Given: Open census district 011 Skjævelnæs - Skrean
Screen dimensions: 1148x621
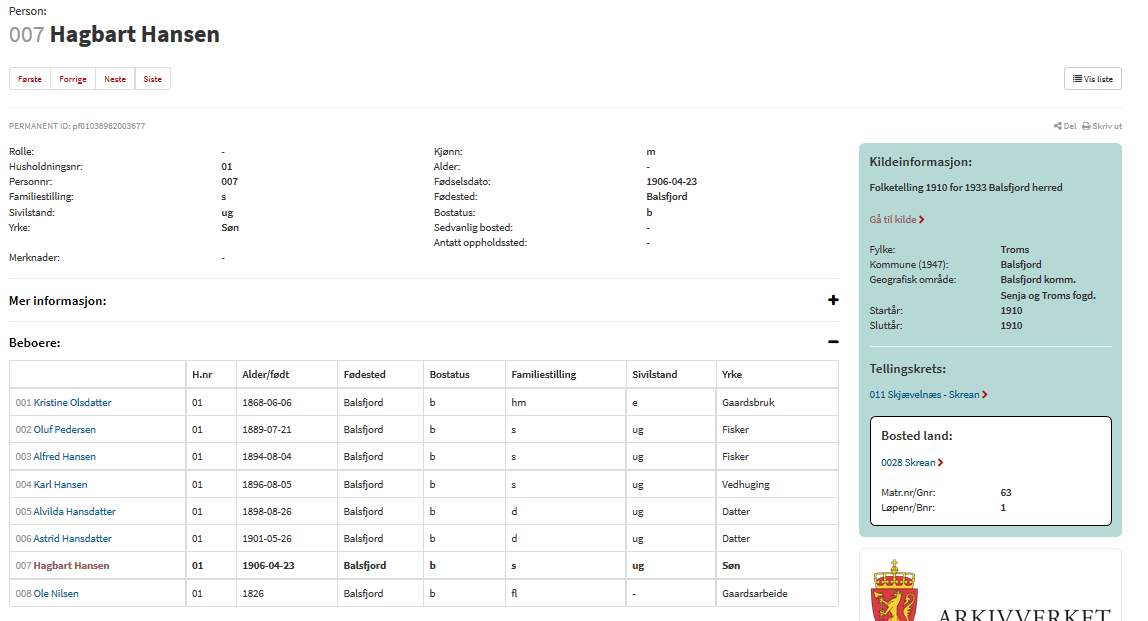Looking at the screenshot, I should [928, 395].
